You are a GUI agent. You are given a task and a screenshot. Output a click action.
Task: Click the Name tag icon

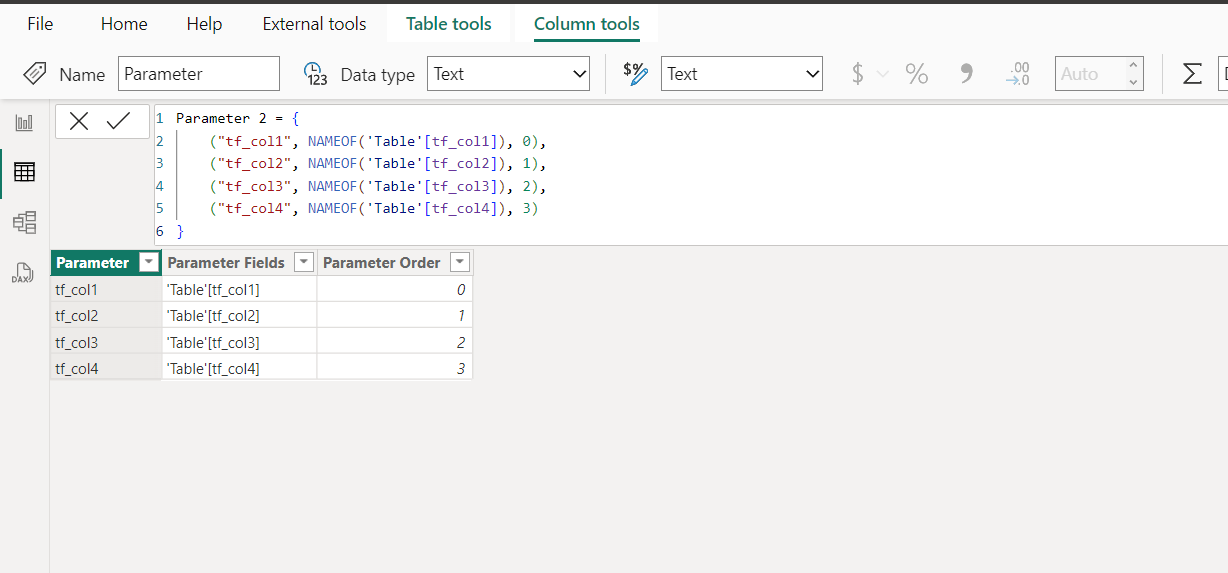[x=35, y=73]
